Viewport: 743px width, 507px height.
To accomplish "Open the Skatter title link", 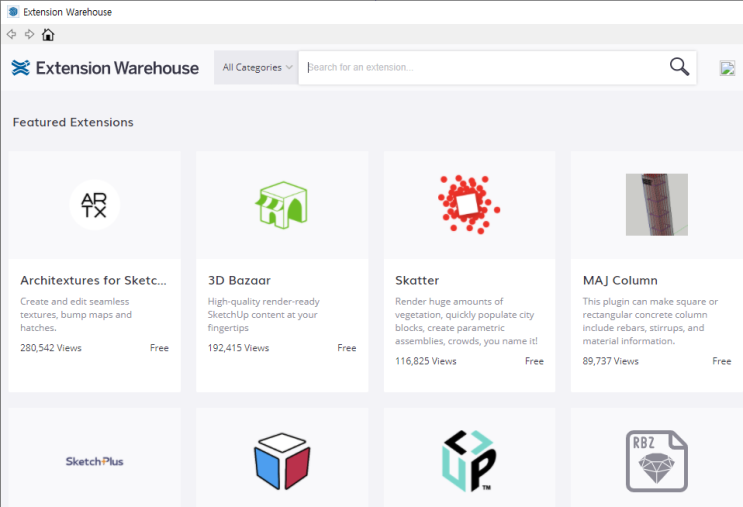I will click(417, 281).
